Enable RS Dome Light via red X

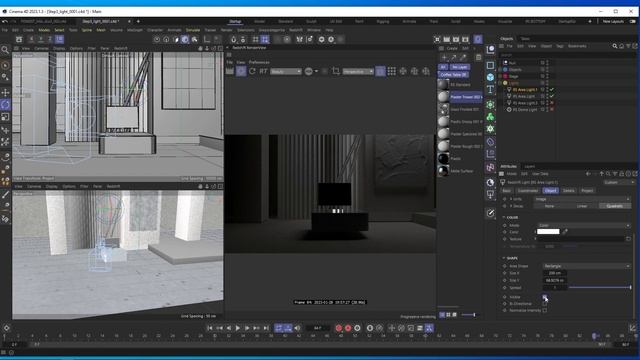tap(552, 109)
